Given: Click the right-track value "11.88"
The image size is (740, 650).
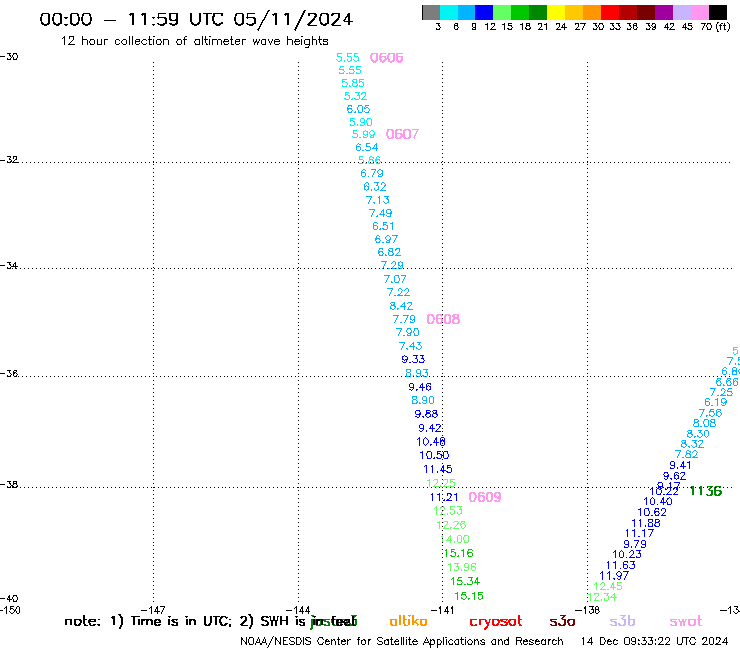Looking at the screenshot, I should click(646, 523).
